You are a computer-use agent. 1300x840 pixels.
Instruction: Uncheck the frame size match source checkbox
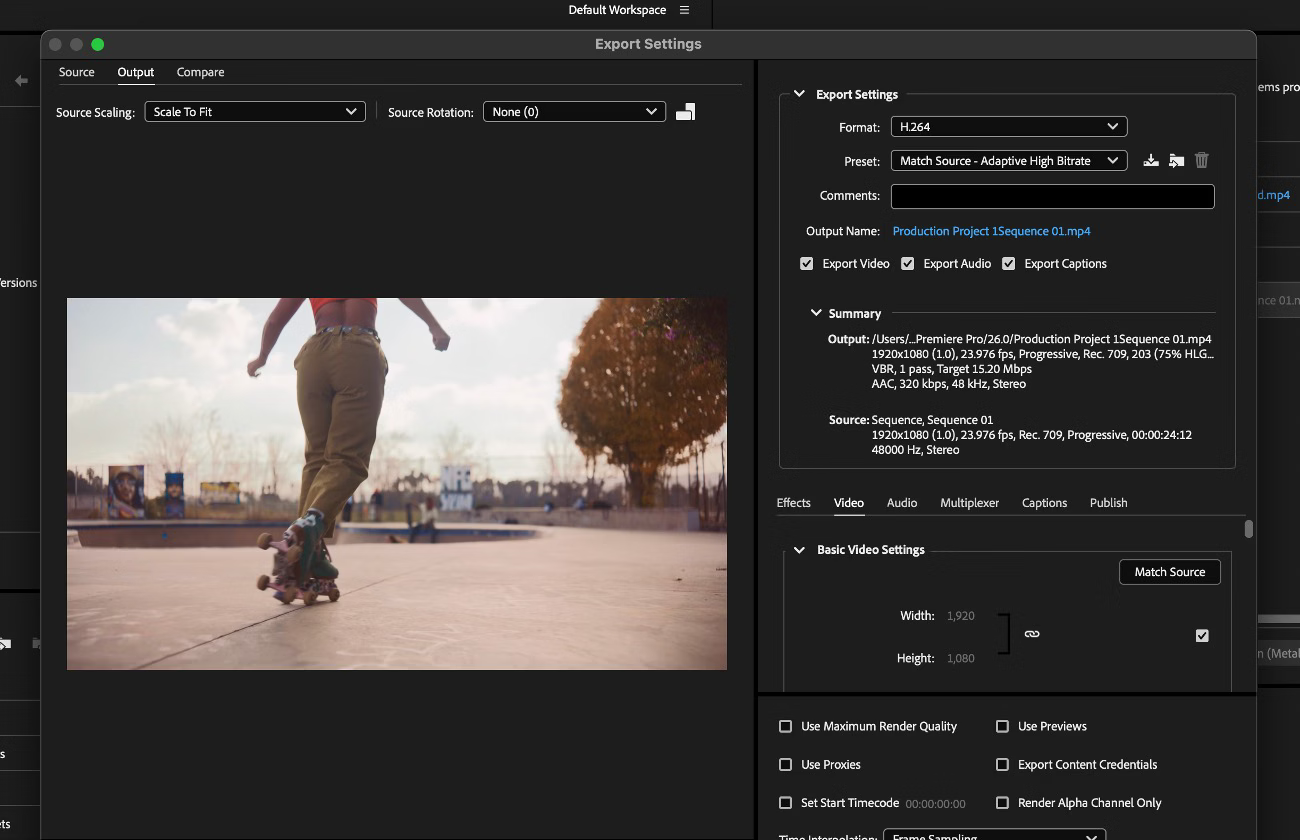[x=1202, y=635]
